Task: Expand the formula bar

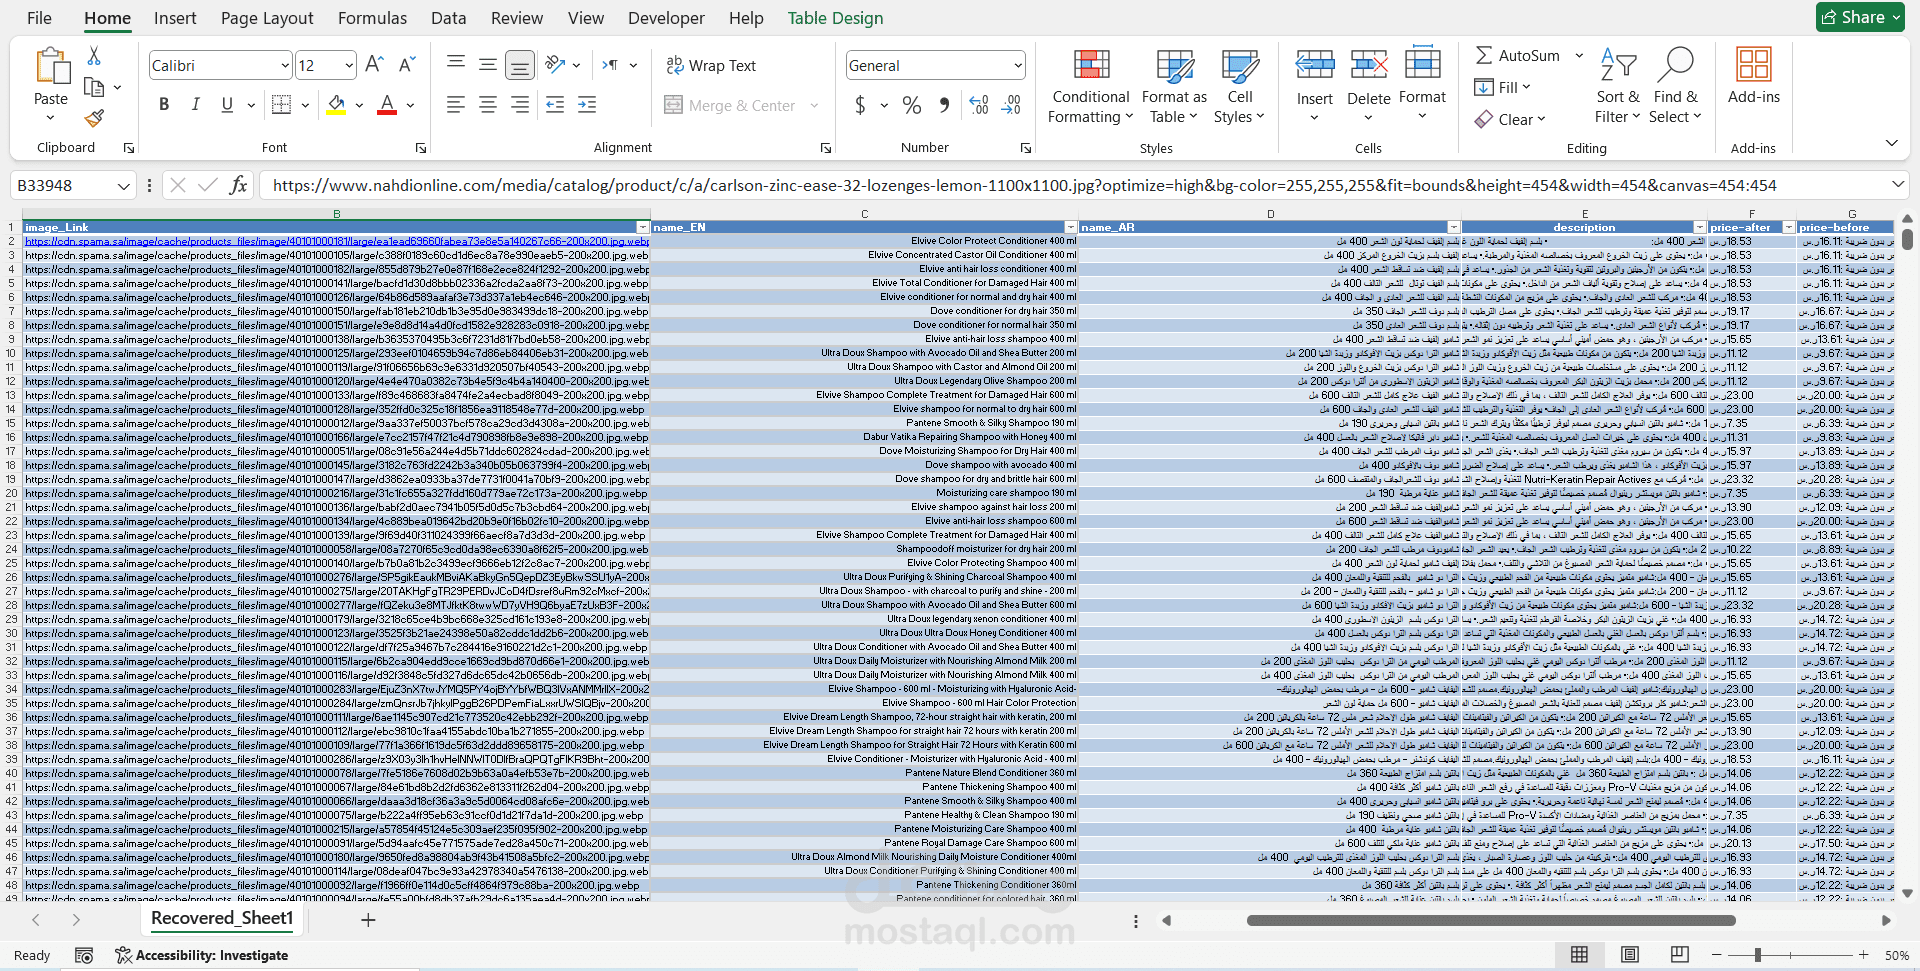Action: click(1897, 185)
